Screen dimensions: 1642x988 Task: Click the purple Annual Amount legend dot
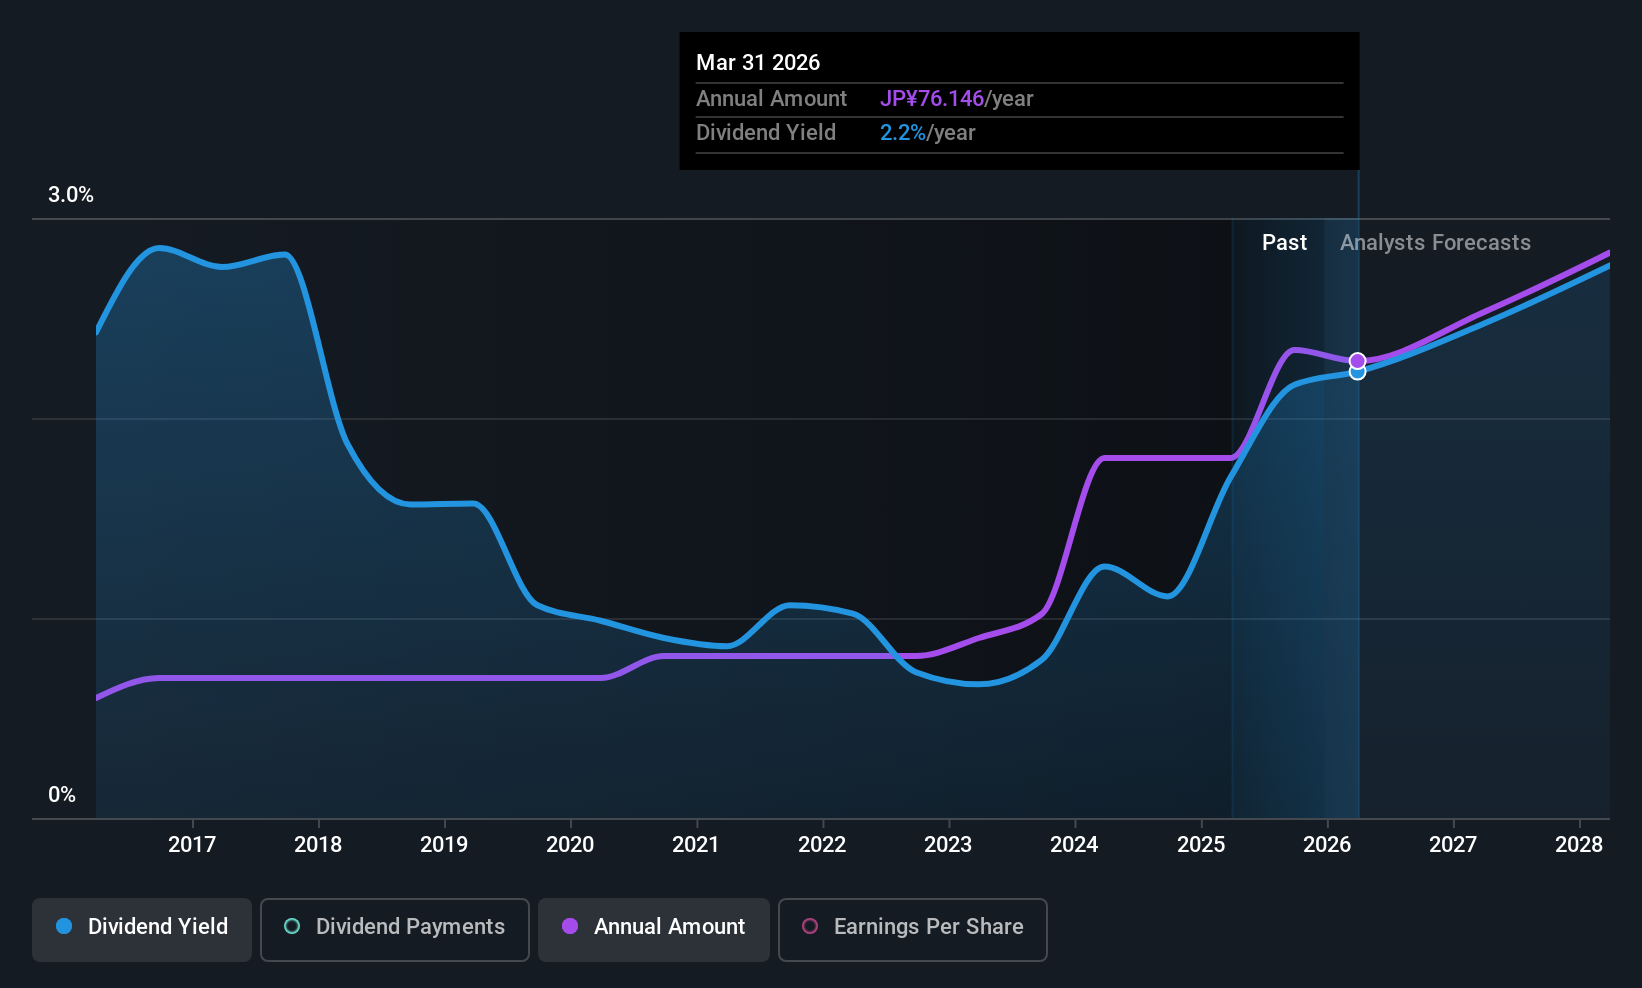570,926
